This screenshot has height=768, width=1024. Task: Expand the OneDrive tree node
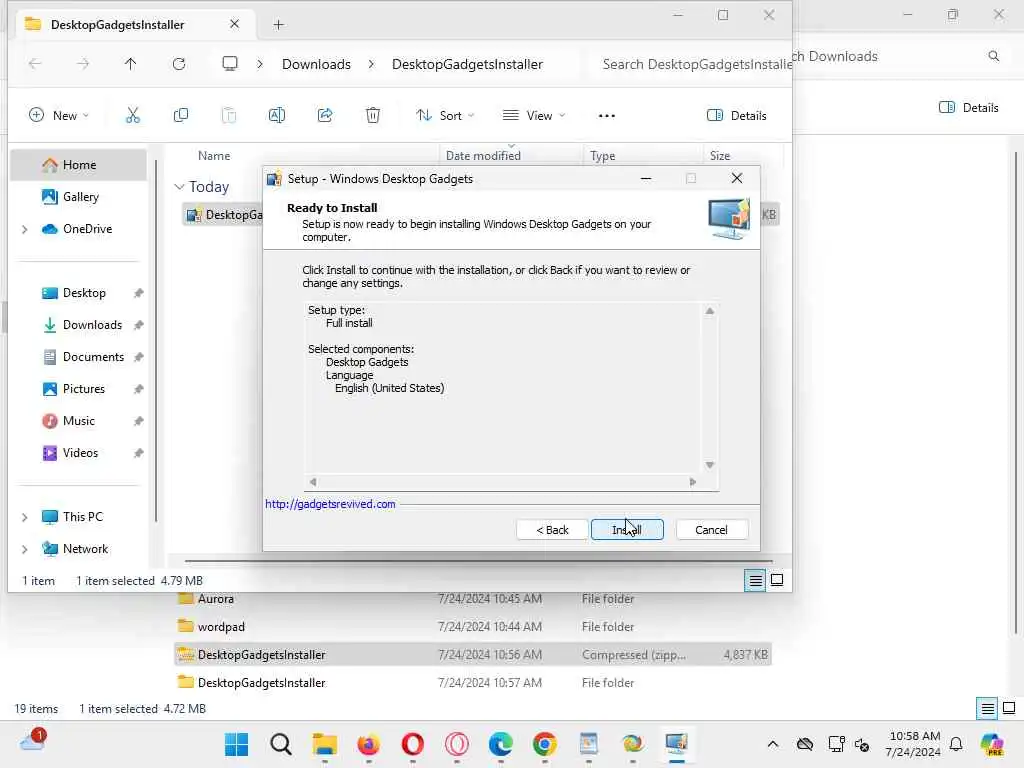[25, 229]
